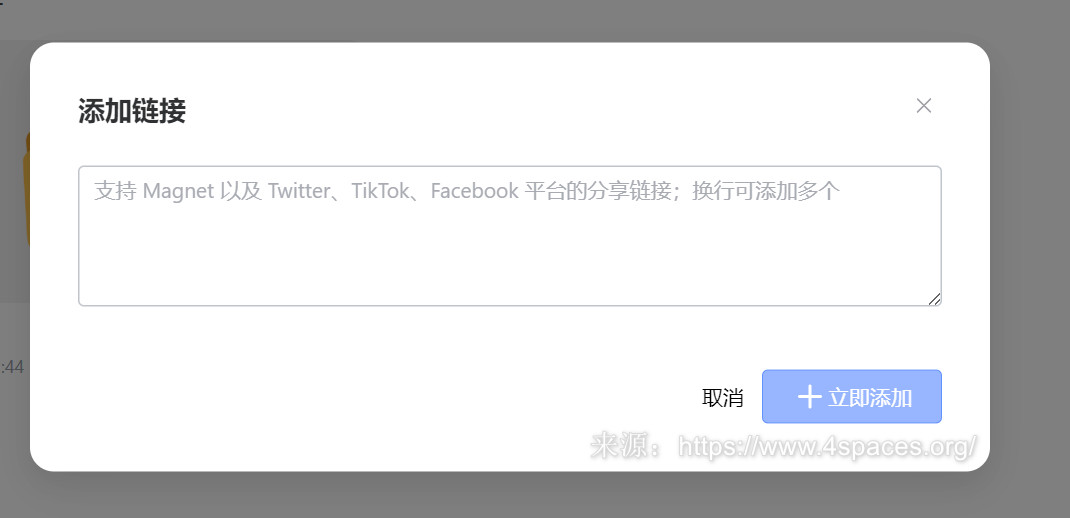Click the plus icon on 立即添加 button
Image resolution: width=1070 pixels, height=518 pixels.
tap(809, 397)
